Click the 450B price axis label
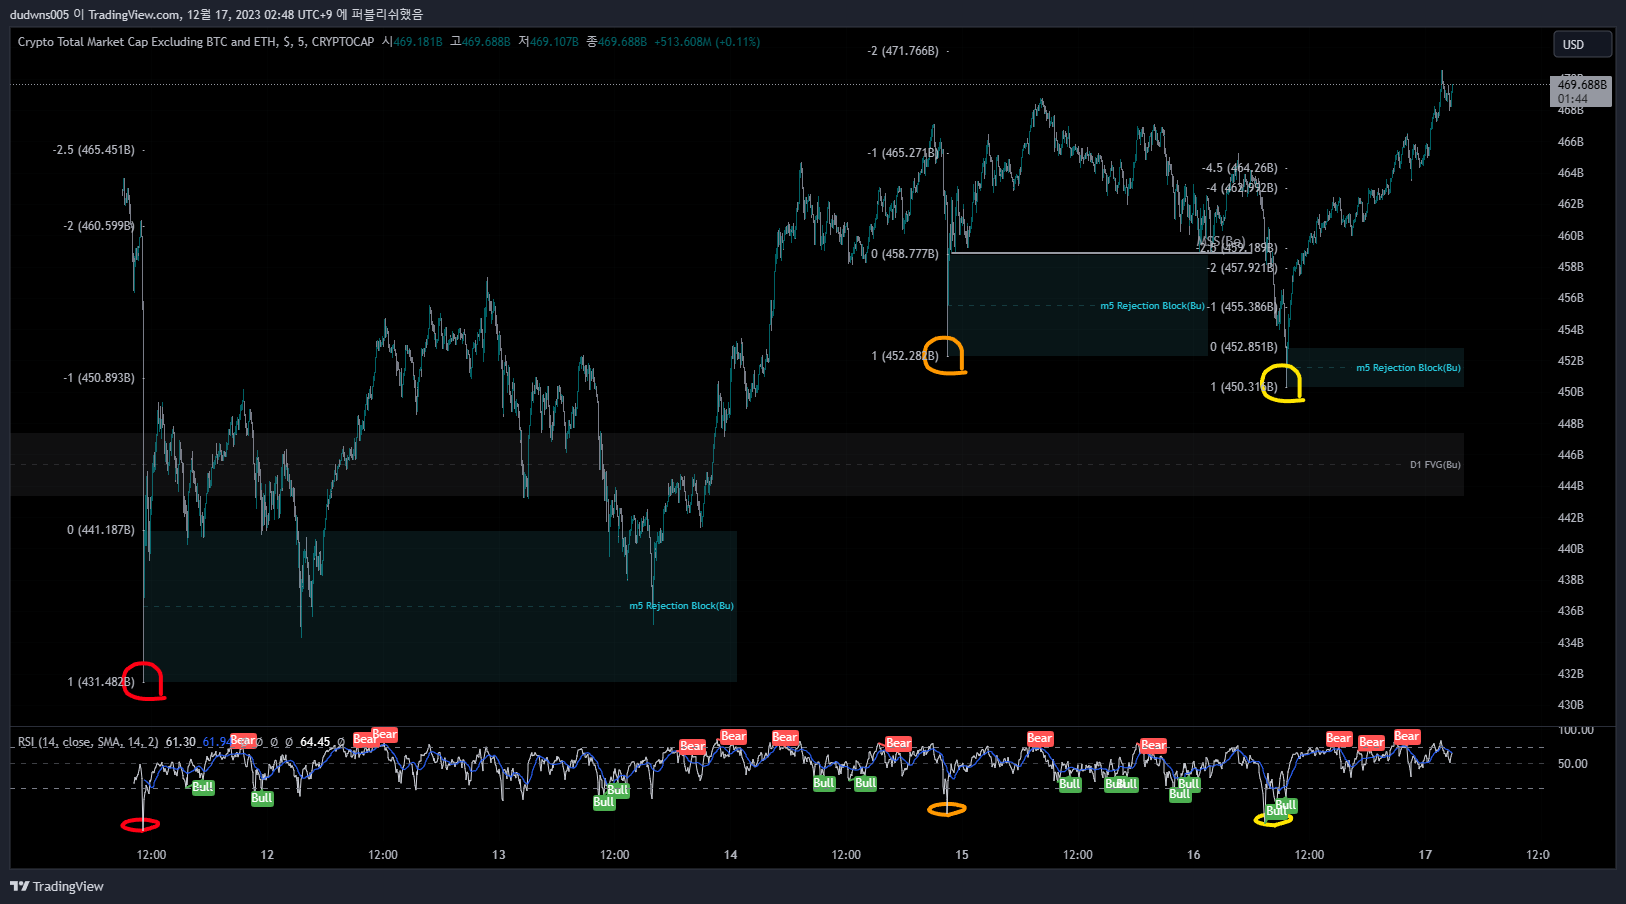The width and height of the screenshot is (1626, 904). [x=1571, y=392]
